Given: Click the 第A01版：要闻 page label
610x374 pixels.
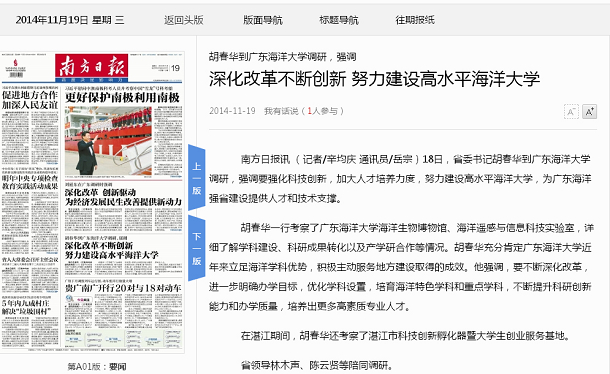Looking at the screenshot, I should click(97, 366).
